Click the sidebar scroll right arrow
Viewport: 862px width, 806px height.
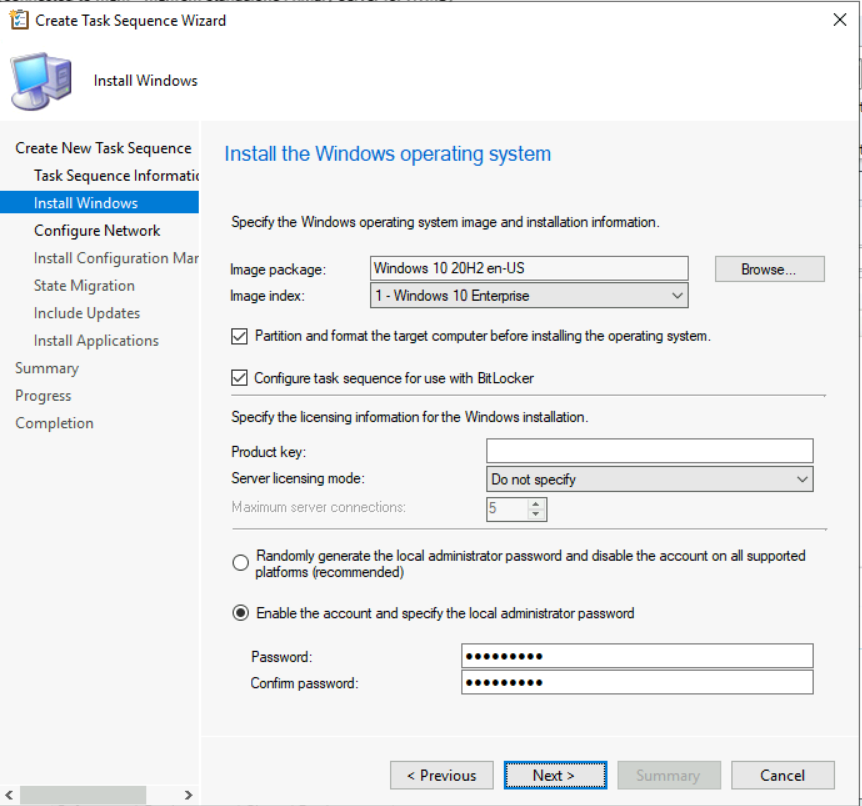(x=188, y=795)
